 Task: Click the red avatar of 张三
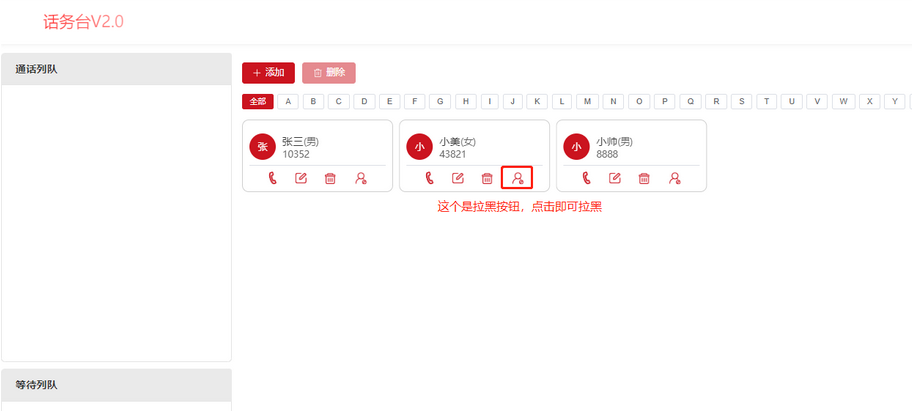263,146
